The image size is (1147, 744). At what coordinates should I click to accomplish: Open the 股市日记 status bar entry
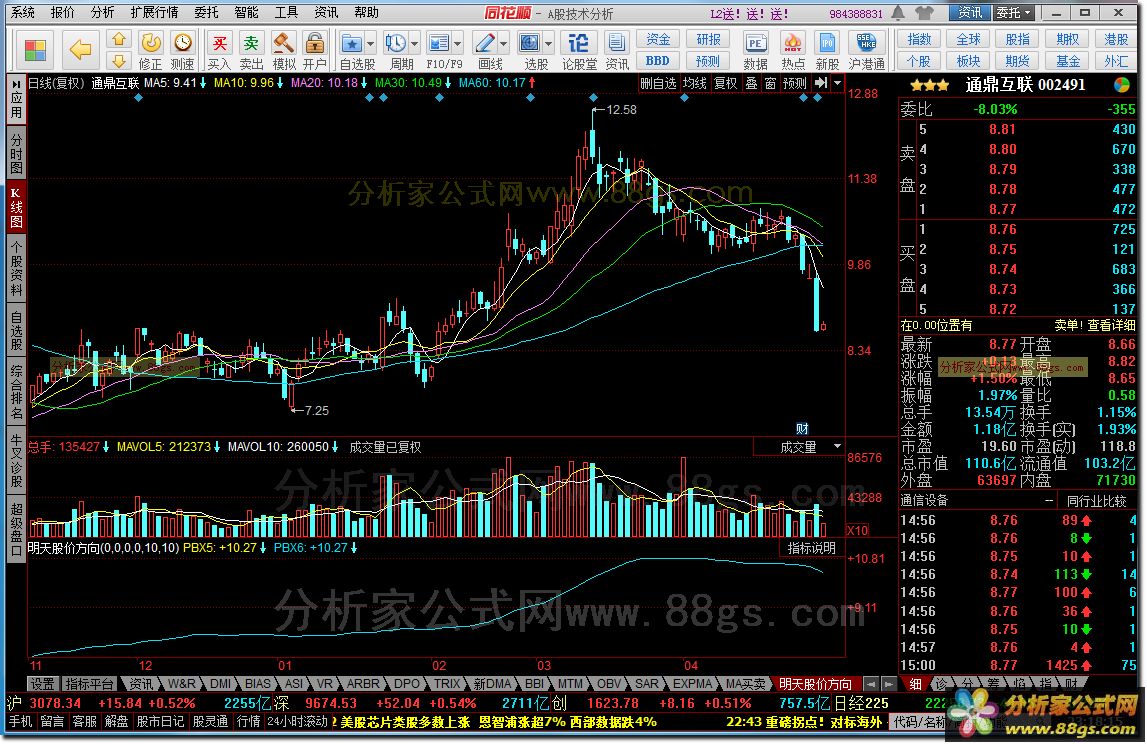click(x=160, y=722)
